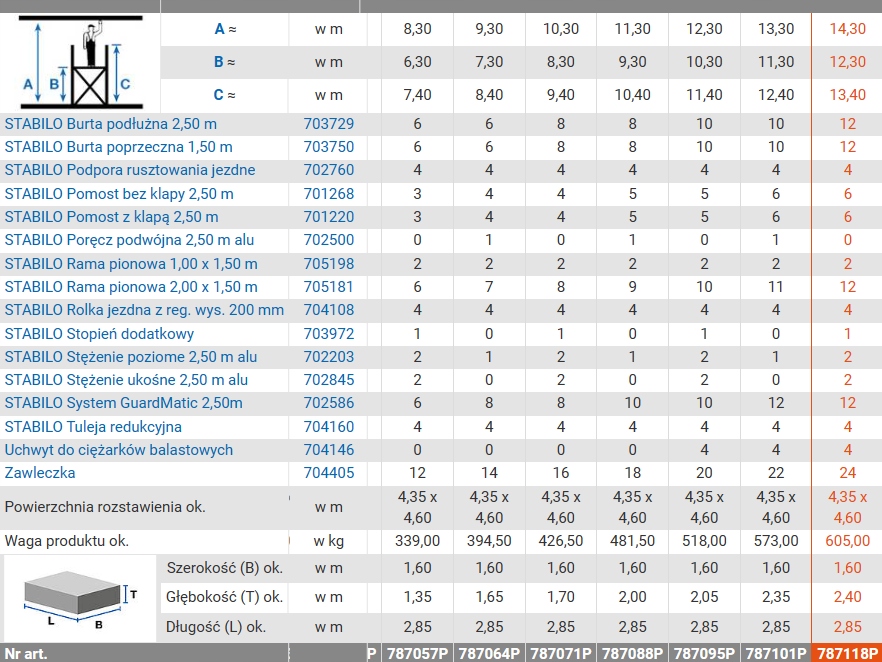Open STABILO Rama pionowa 1,00 x 1,50 m
This screenshot has width=882, height=662.
point(131,264)
